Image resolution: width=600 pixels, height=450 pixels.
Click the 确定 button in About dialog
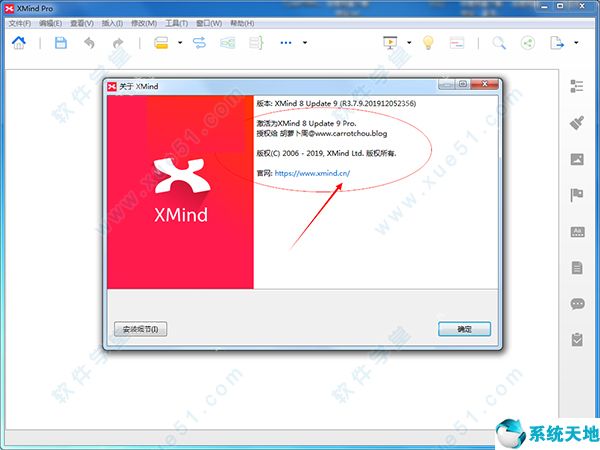pyautogui.click(x=463, y=329)
